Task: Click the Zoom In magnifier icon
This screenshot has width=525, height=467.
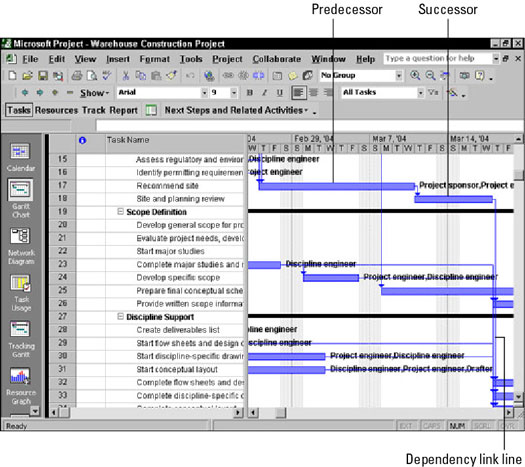Action: pos(415,76)
